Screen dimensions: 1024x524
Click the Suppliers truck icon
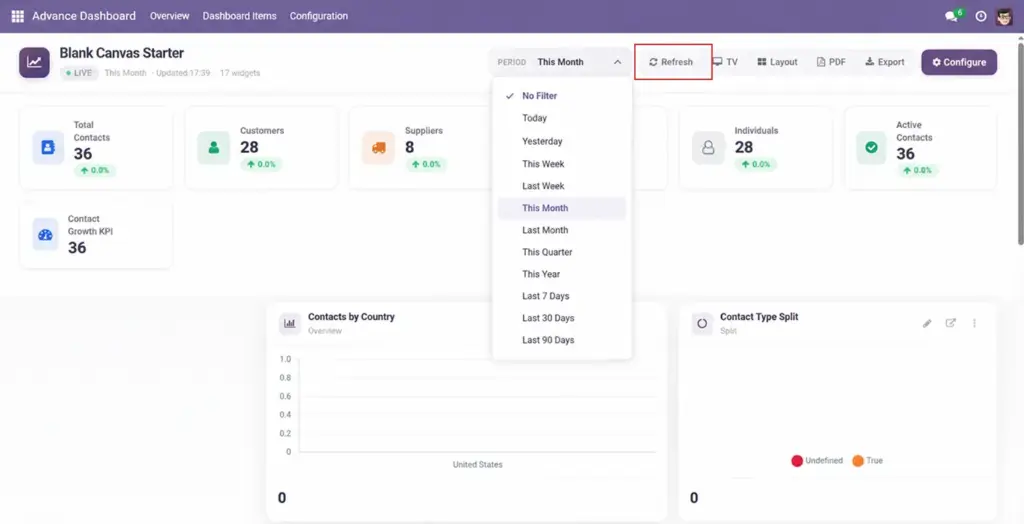(x=379, y=148)
